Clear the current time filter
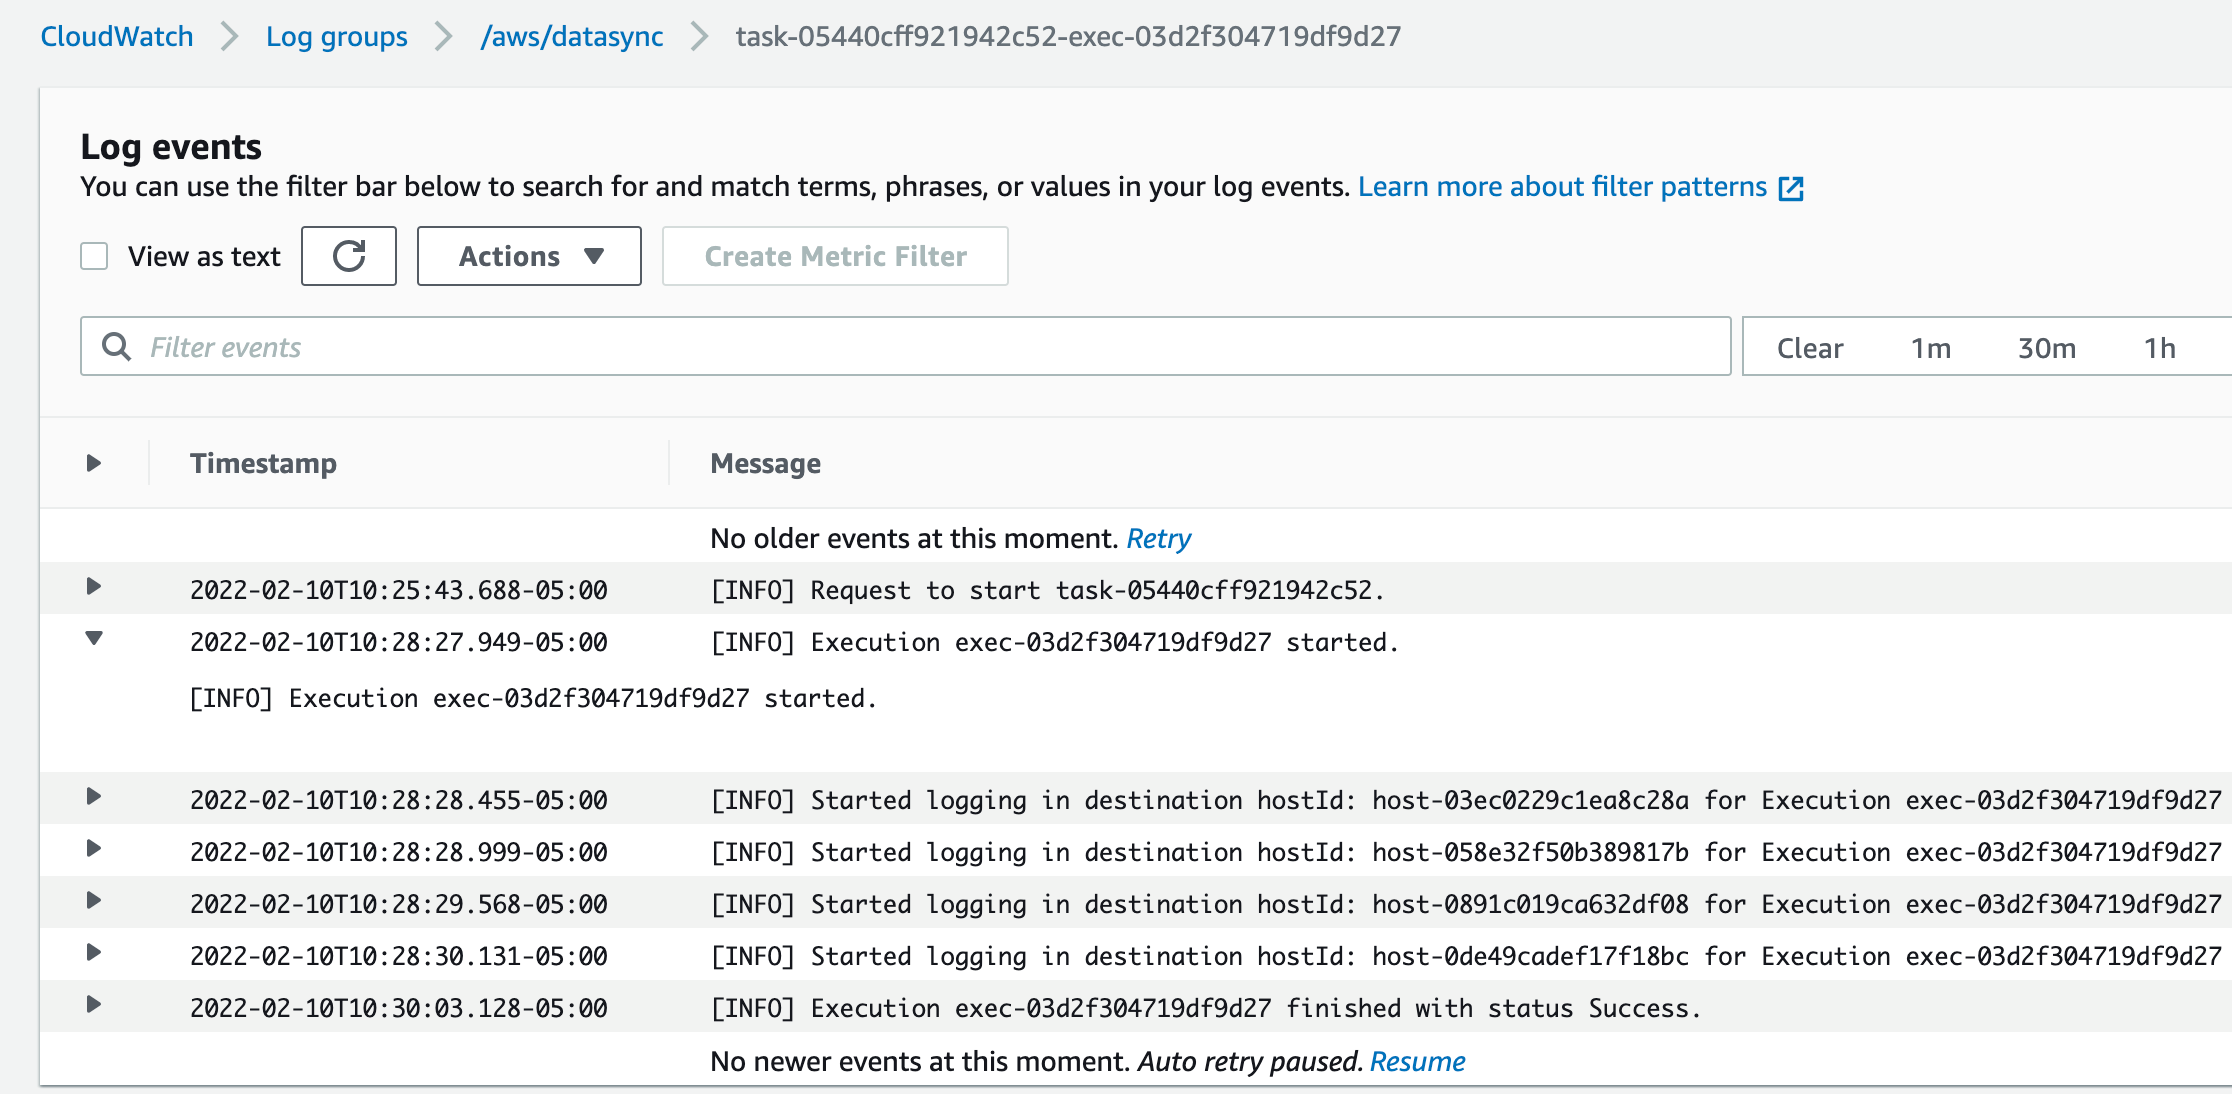The height and width of the screenshot is (1094, 2232). pyautogui.click(x=1810, y=347)
